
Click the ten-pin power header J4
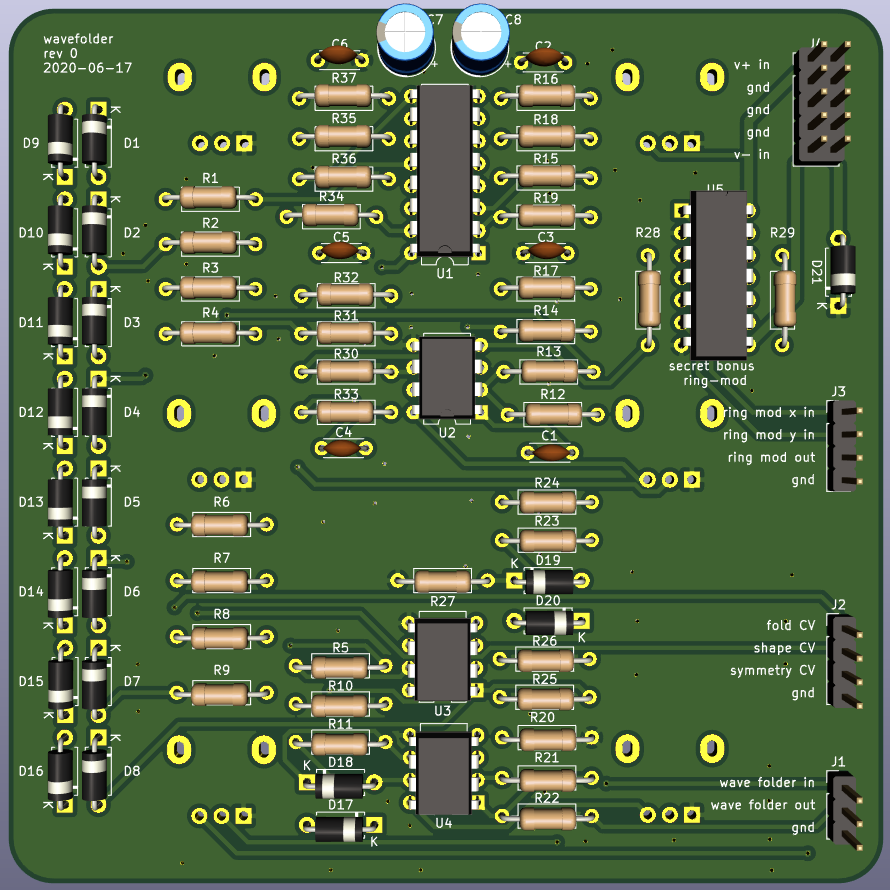(x=822, y=104)
